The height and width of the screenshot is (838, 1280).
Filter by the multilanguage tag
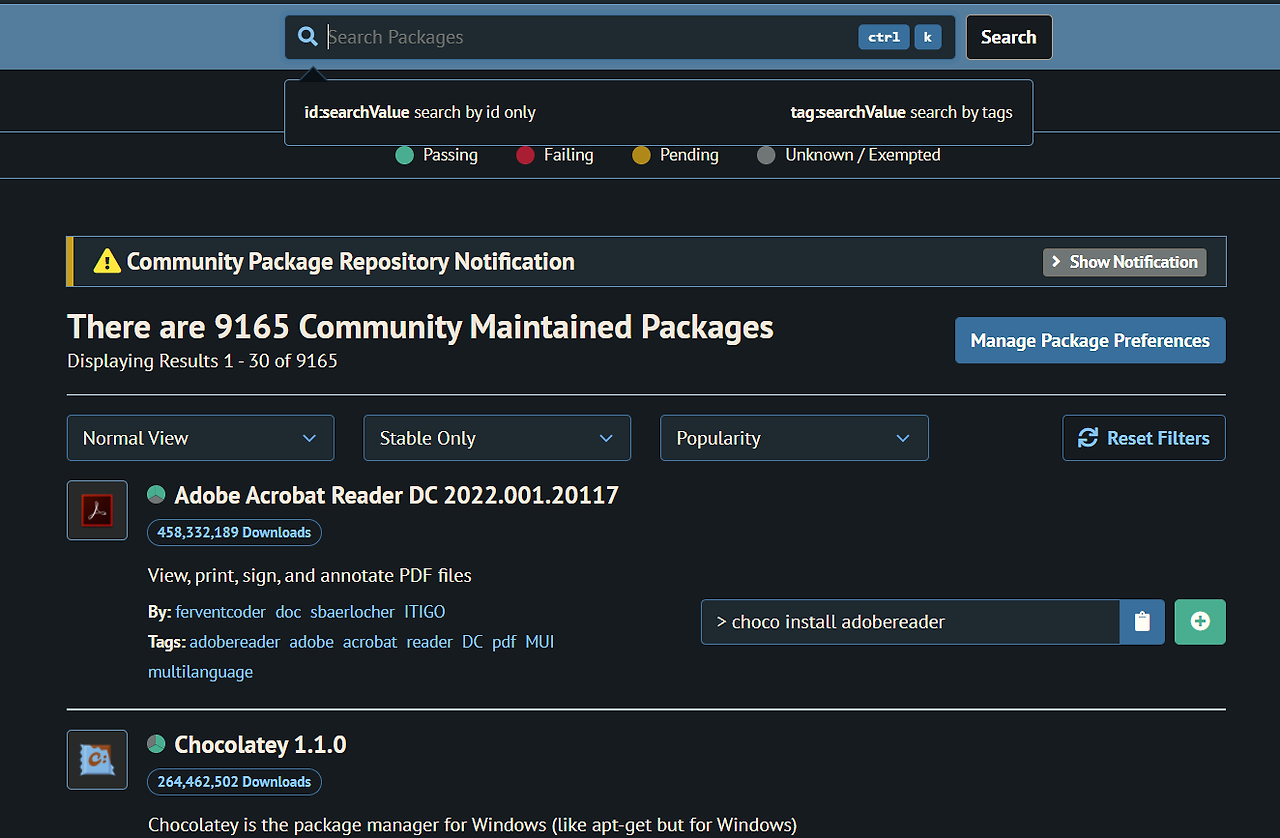pyautogui.click(x=200, y=672)
